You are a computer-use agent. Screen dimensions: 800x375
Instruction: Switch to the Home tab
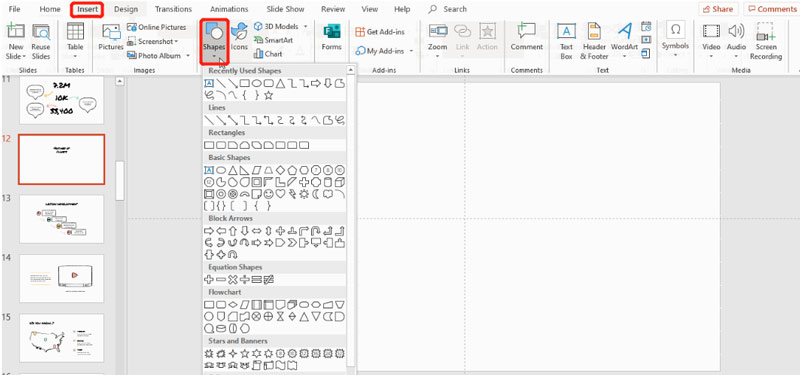click(49, 9)
